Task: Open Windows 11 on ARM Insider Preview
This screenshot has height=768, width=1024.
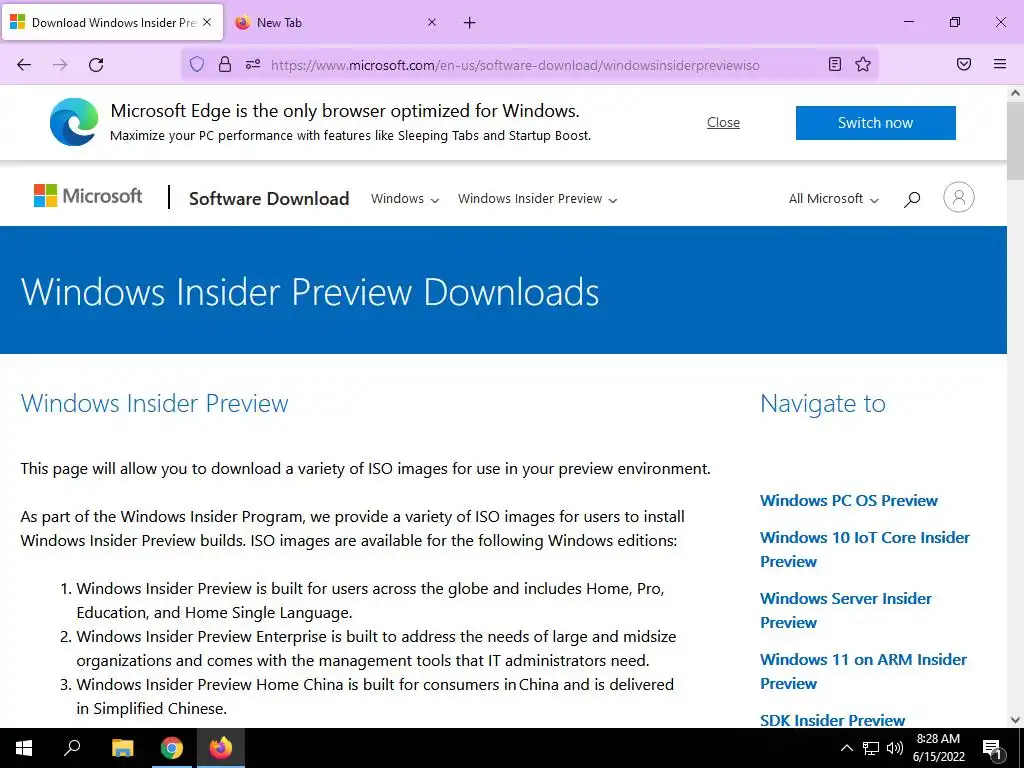Action: (x=863, y=671)
